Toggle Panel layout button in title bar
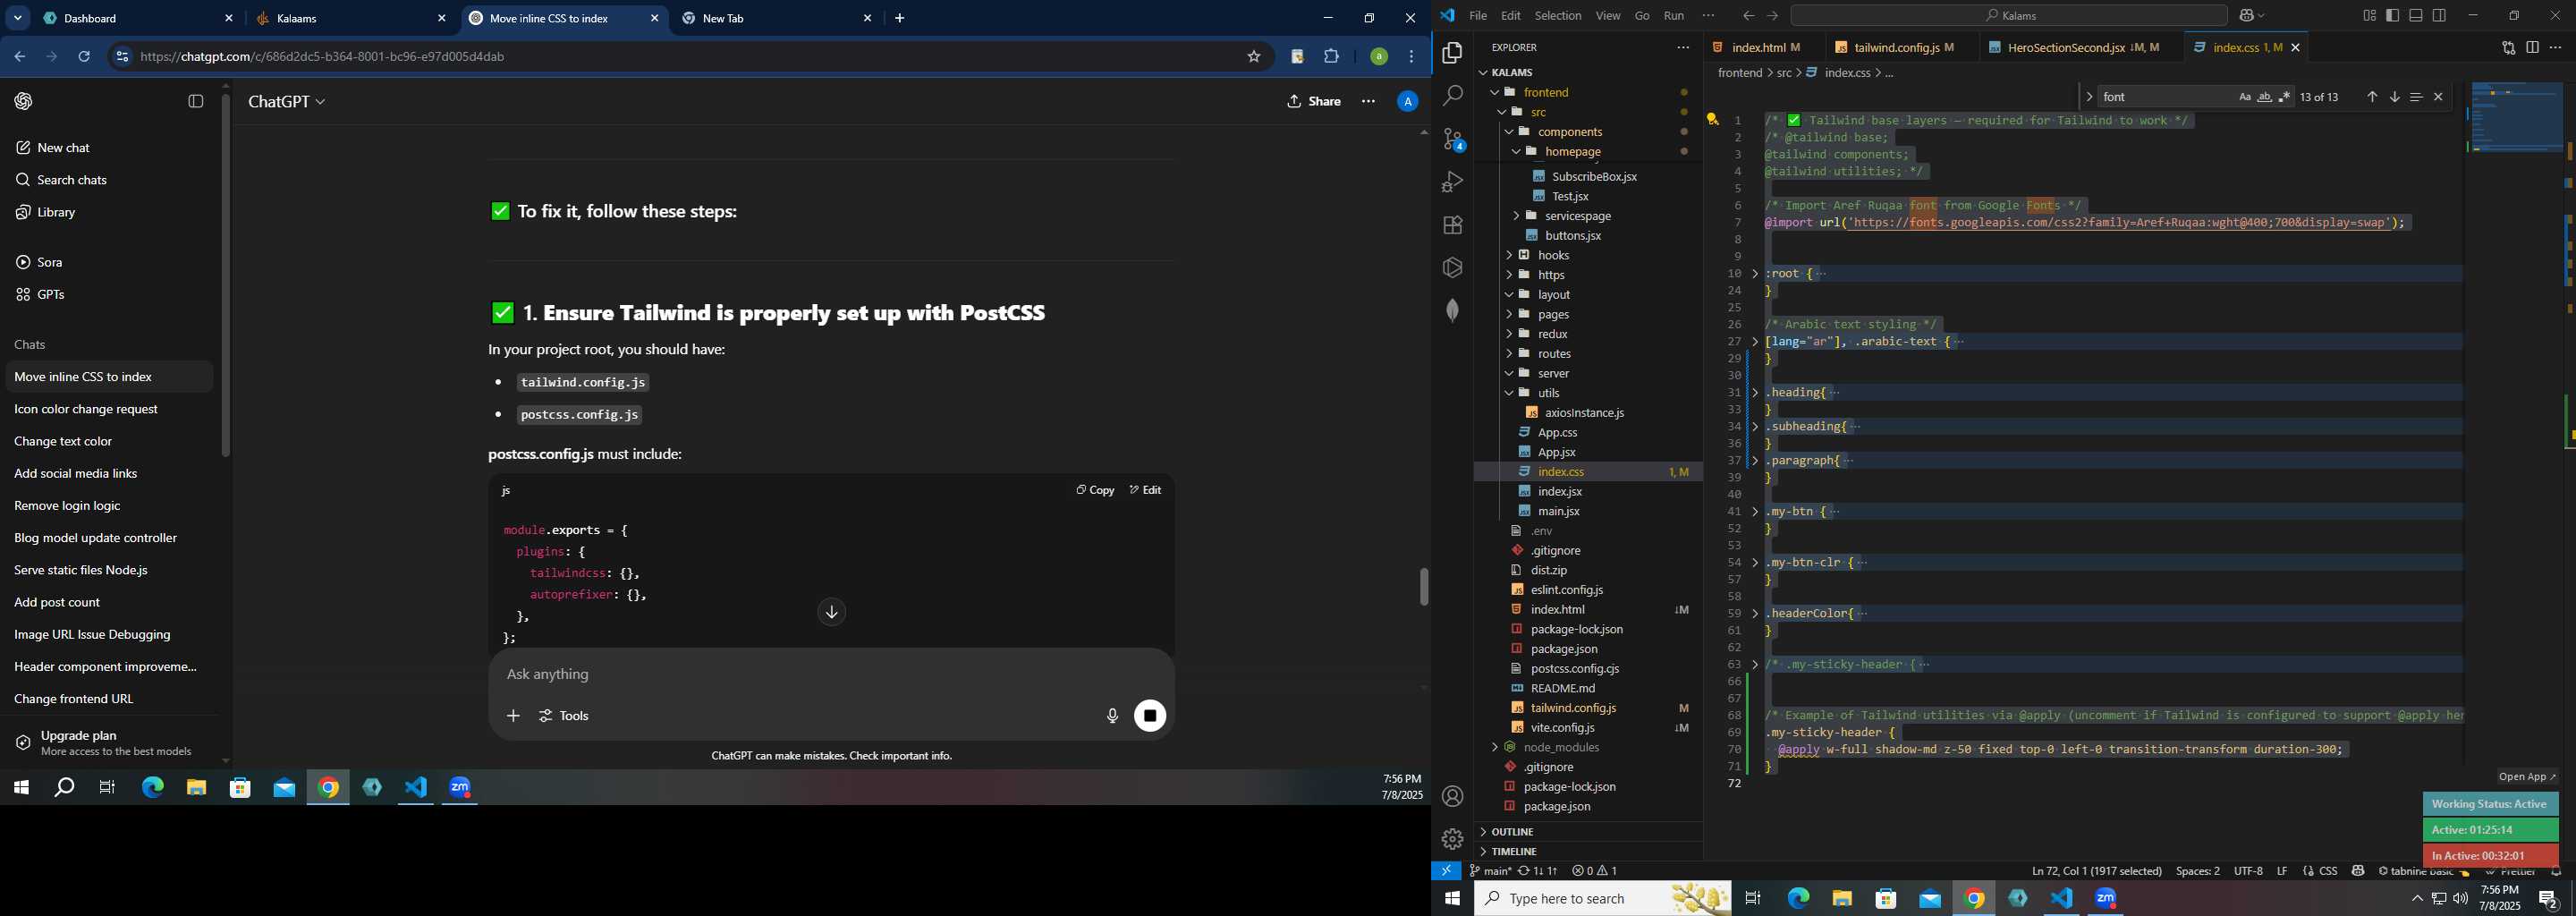Image resolution: width=2576 pixels, height=916 pixels. (2416, 16)
